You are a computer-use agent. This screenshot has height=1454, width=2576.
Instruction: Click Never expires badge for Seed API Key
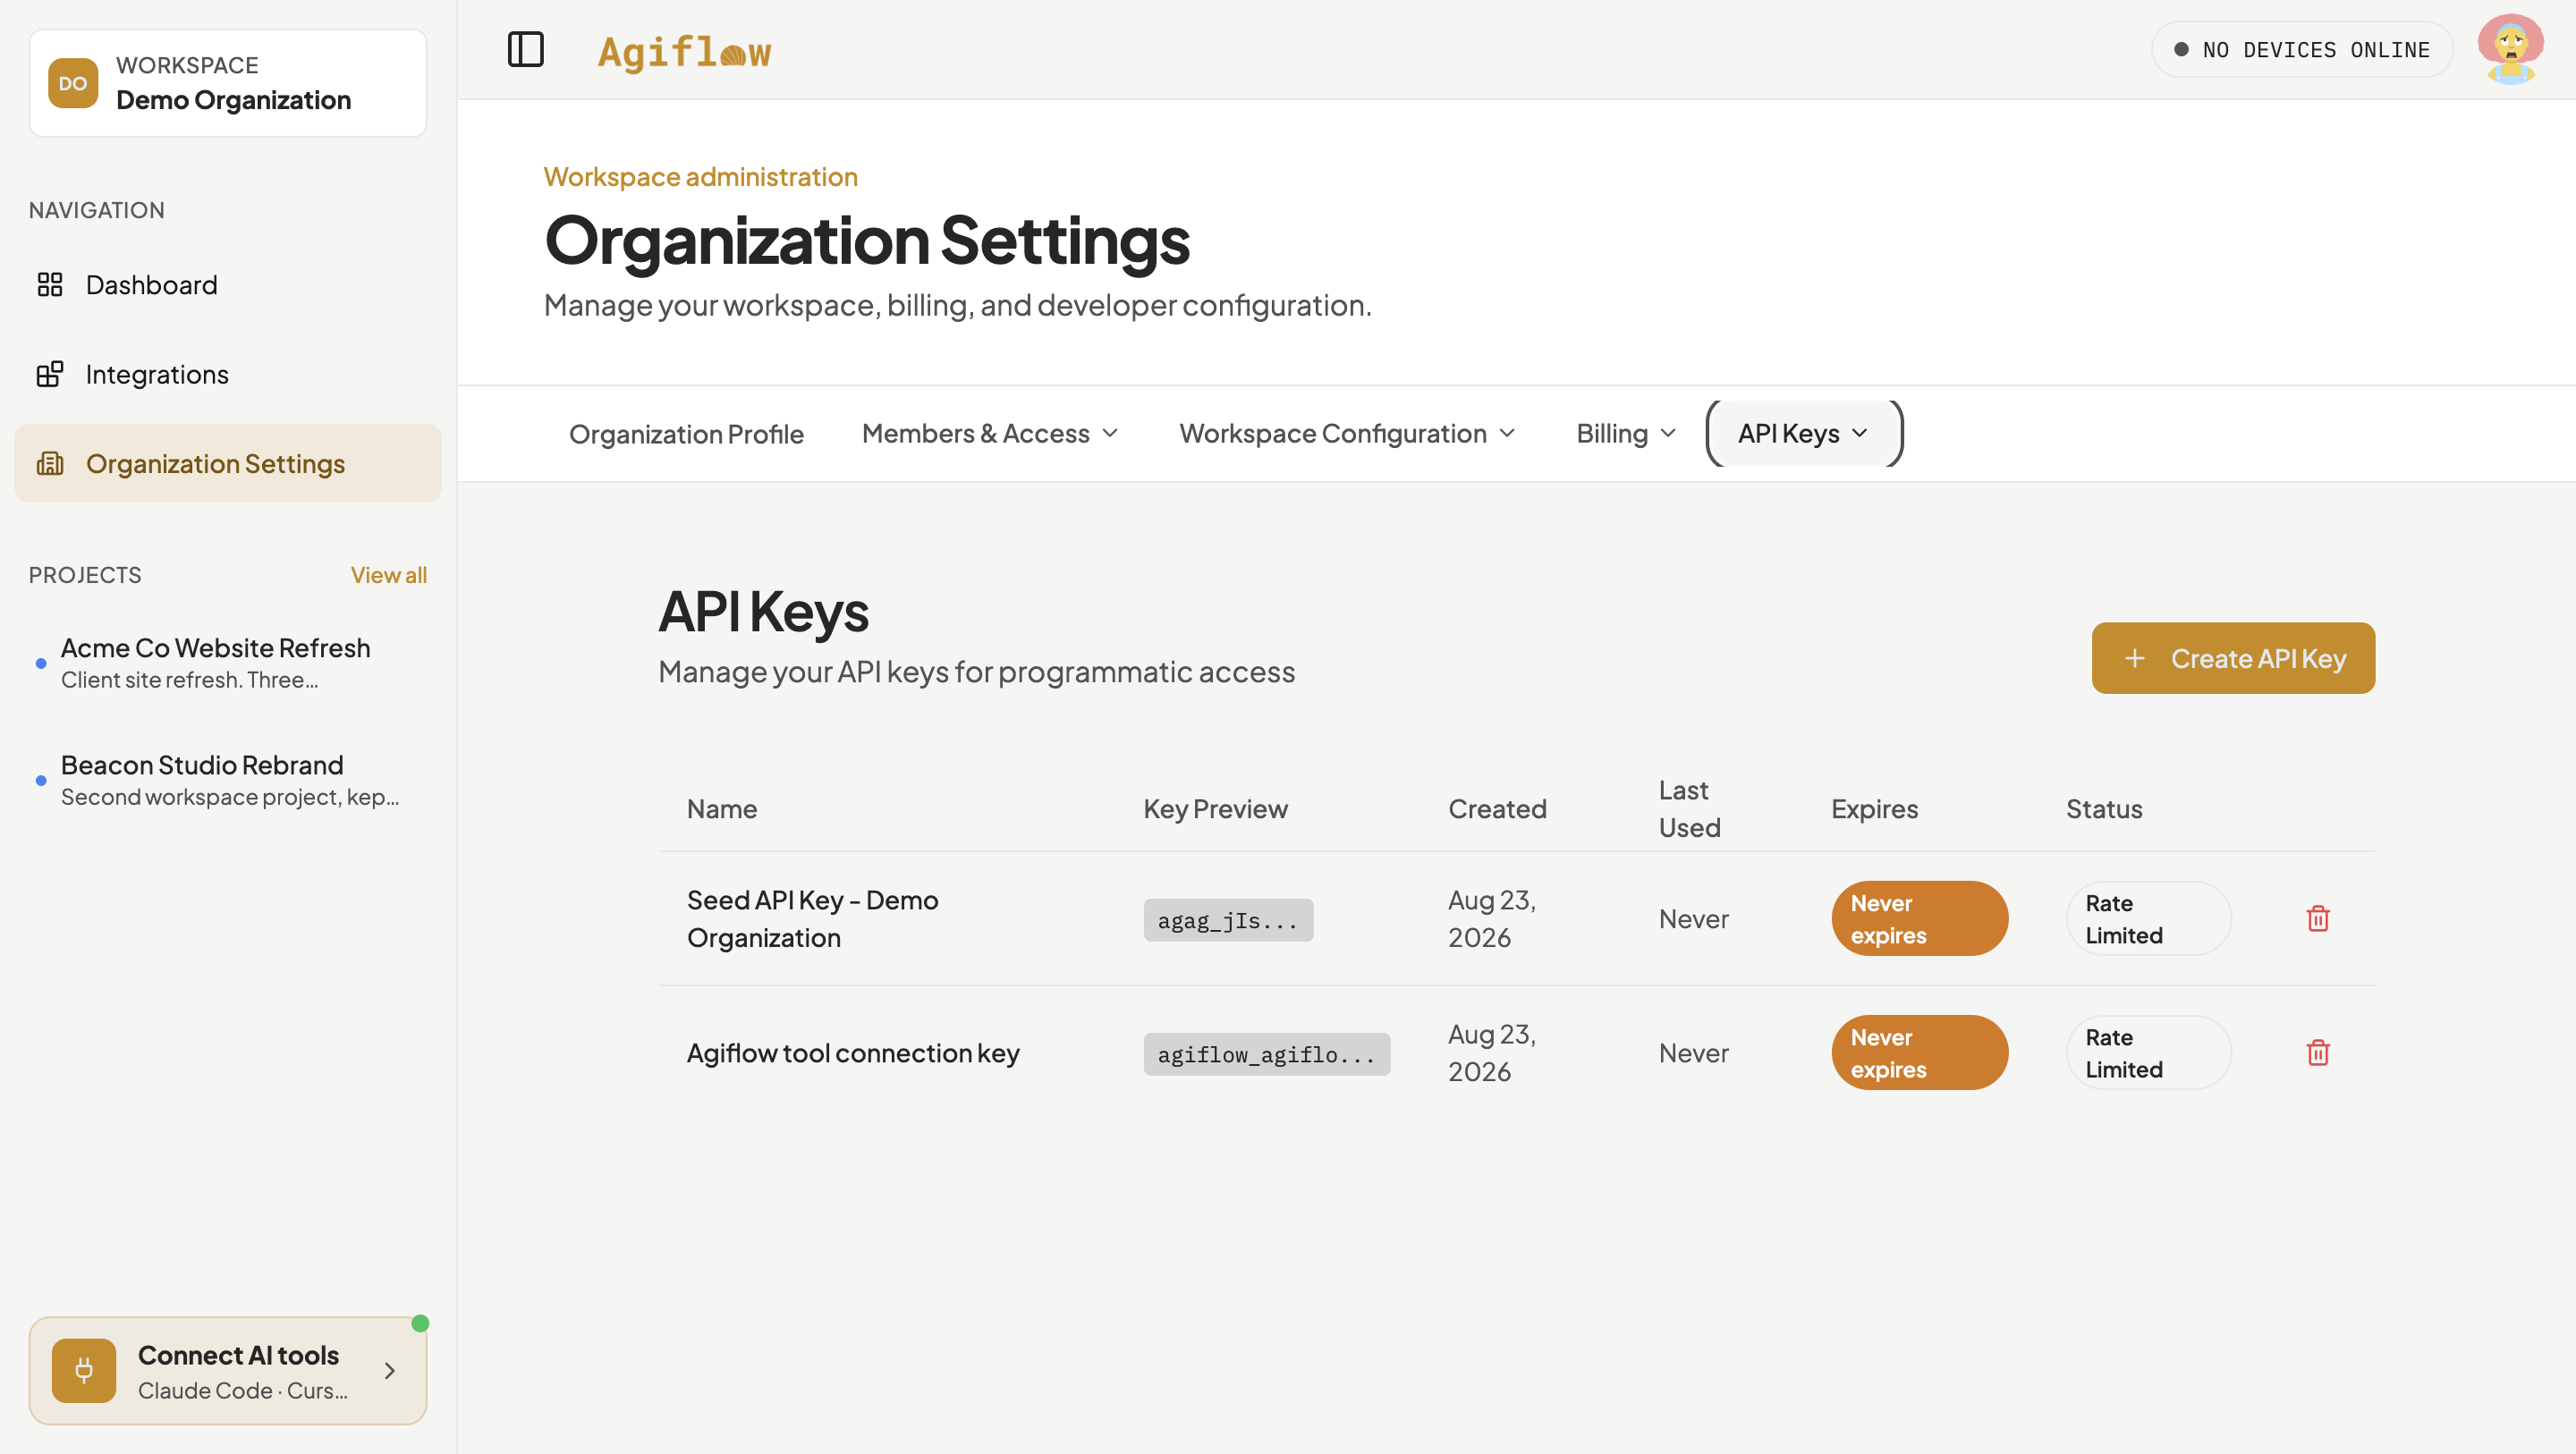pyautogui.click(x=1919, y=918)
